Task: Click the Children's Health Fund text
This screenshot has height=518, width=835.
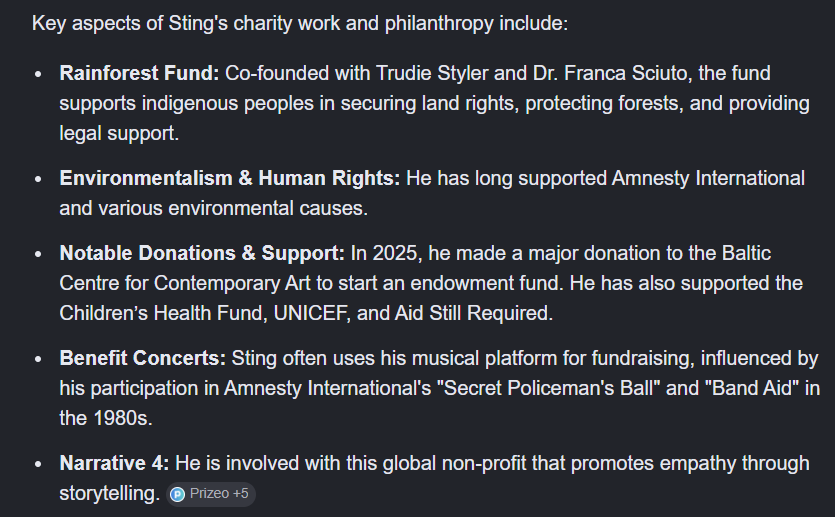Action: tap(161, 314)
